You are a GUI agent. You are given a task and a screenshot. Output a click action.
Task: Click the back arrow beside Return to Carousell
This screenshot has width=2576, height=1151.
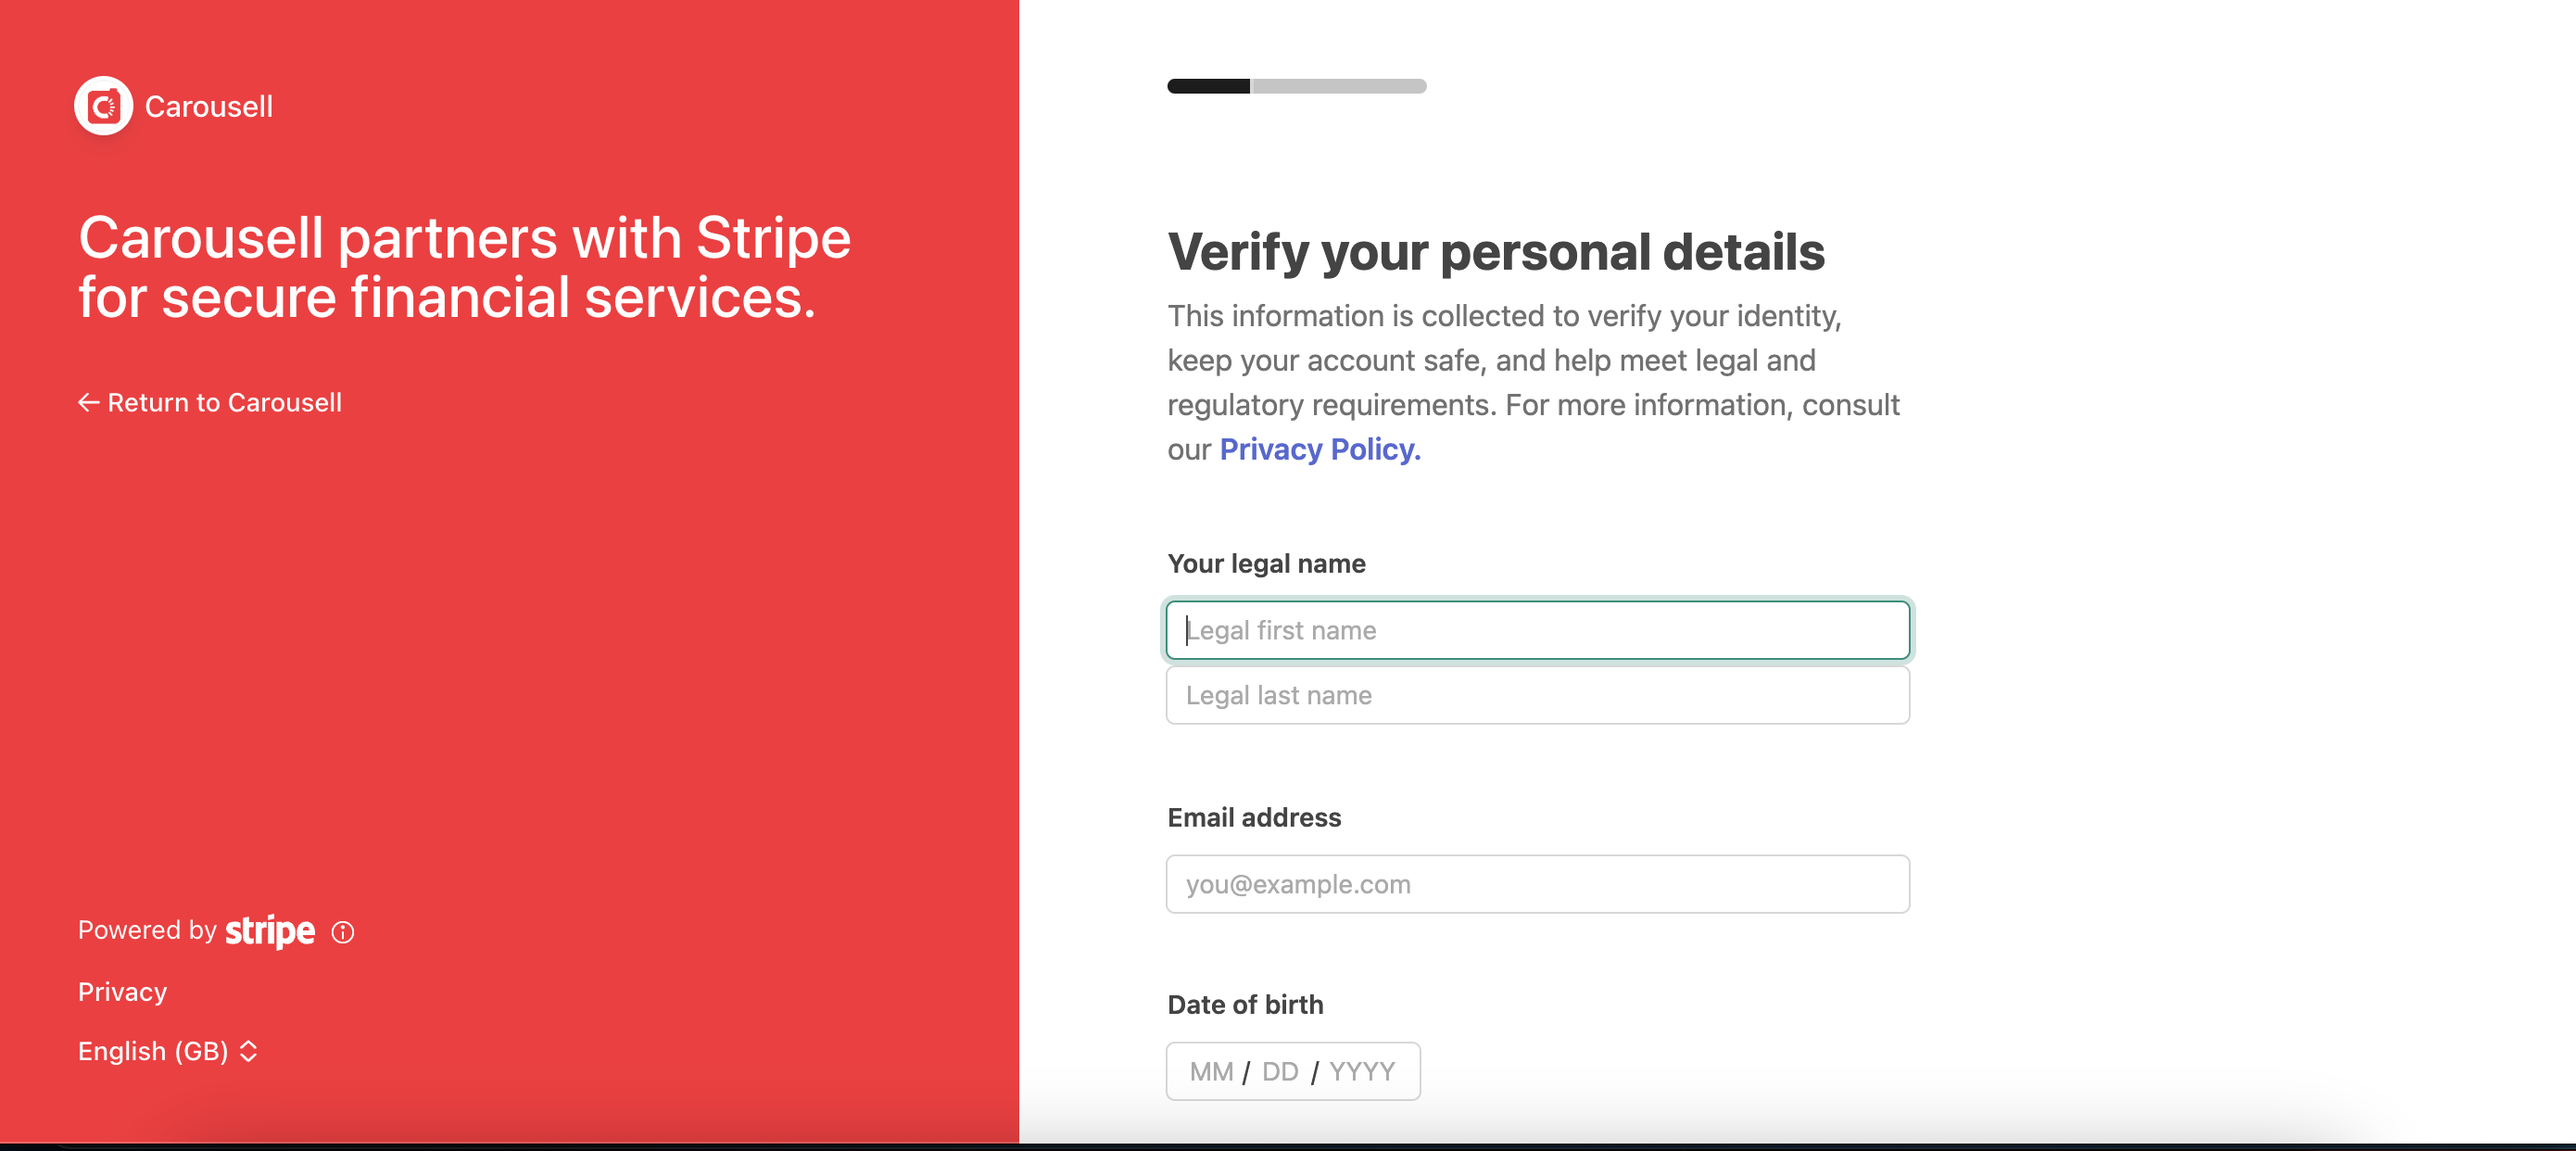point(89,403)
